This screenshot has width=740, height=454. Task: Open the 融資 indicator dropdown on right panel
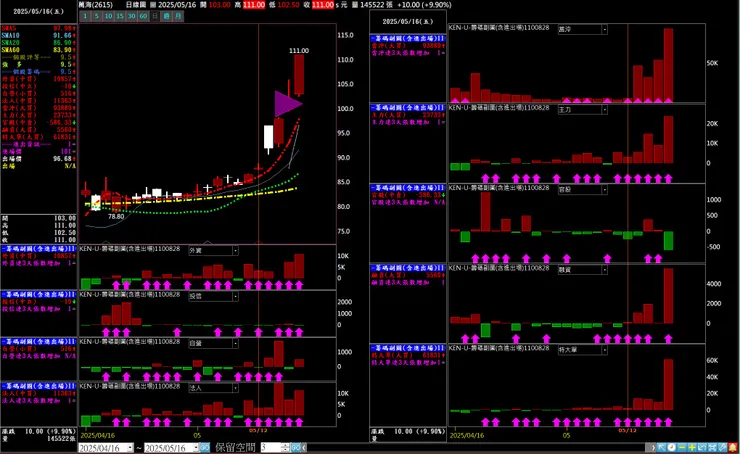[x=604, y=270]
